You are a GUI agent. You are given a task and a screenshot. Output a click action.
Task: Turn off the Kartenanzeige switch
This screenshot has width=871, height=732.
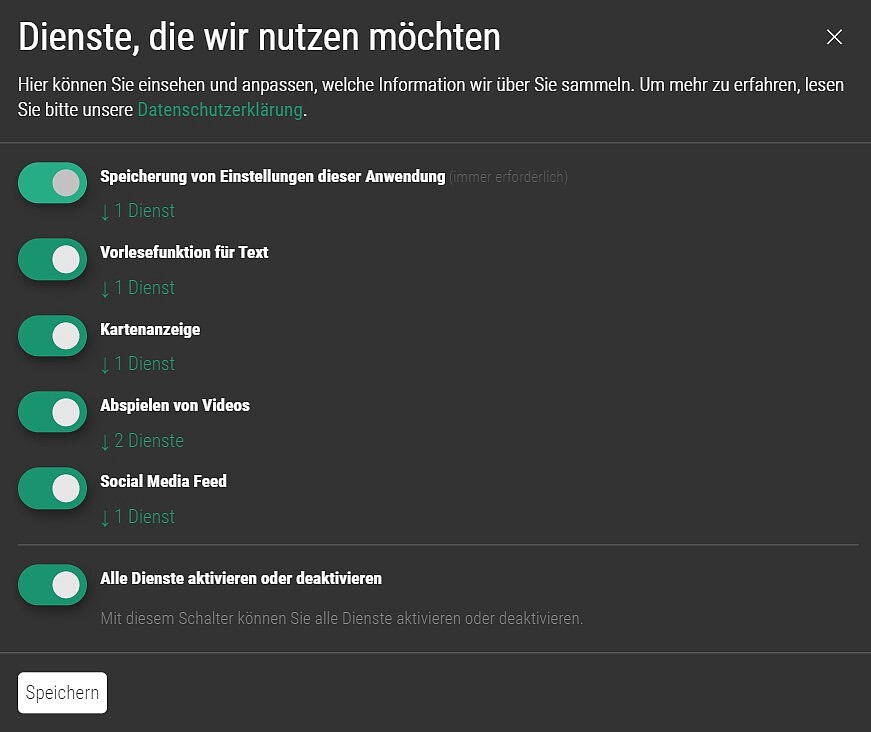coord(53,336)
